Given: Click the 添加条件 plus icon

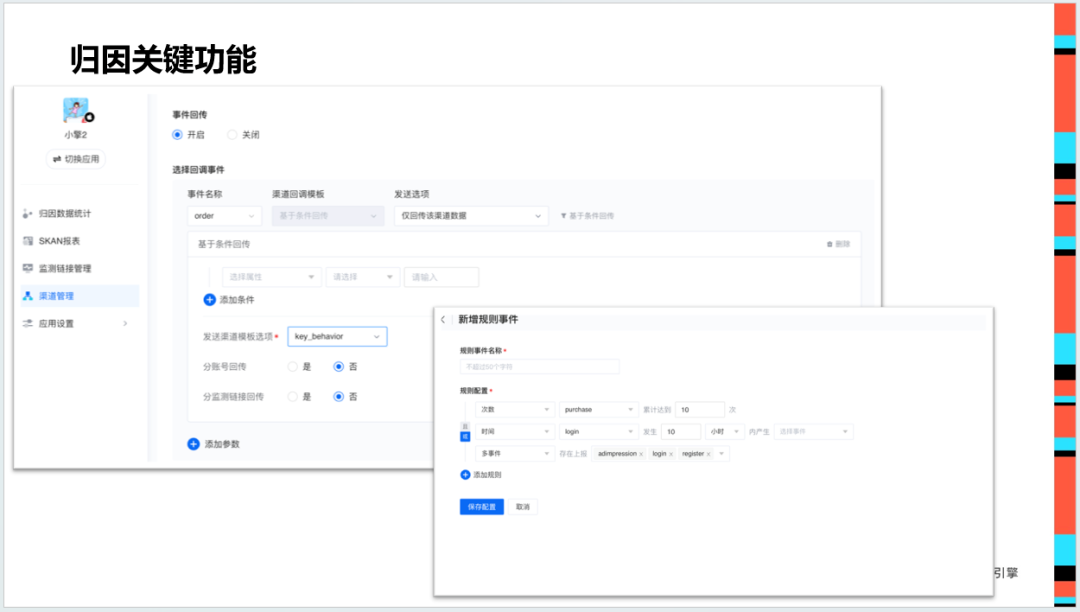Looking at the screenshot, I should point(210,298).
